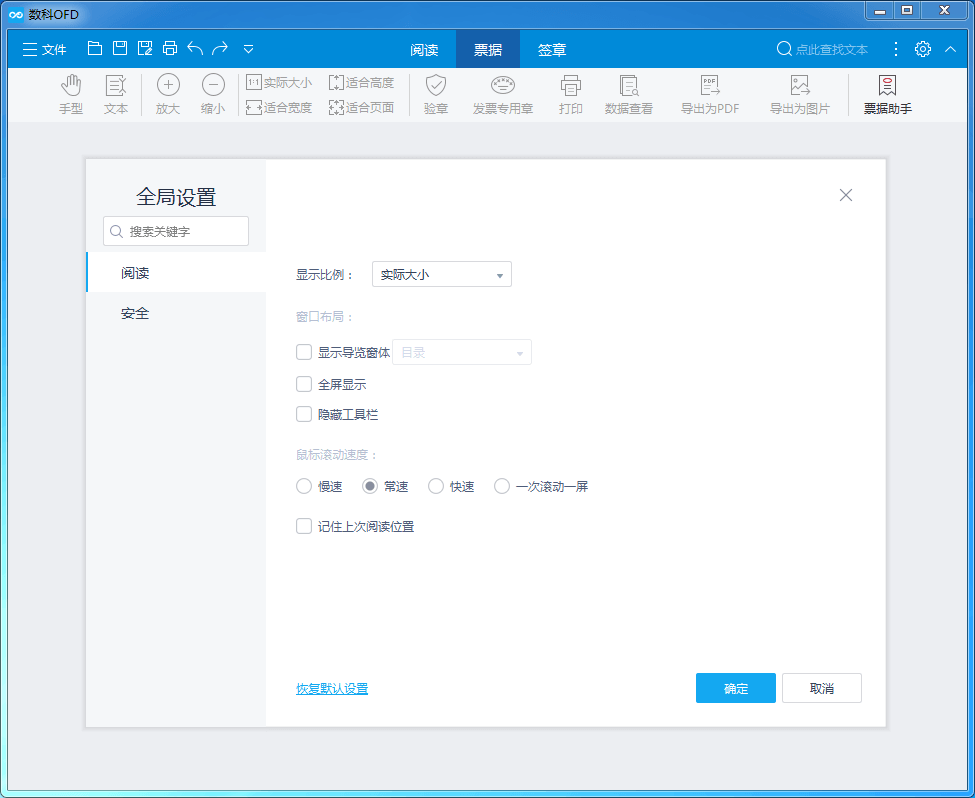The height and width of the screenshot is (798, 975).
Task: Expand the toolbar overflow chevron
Action: pyautogui.click(x=246, y=48)
